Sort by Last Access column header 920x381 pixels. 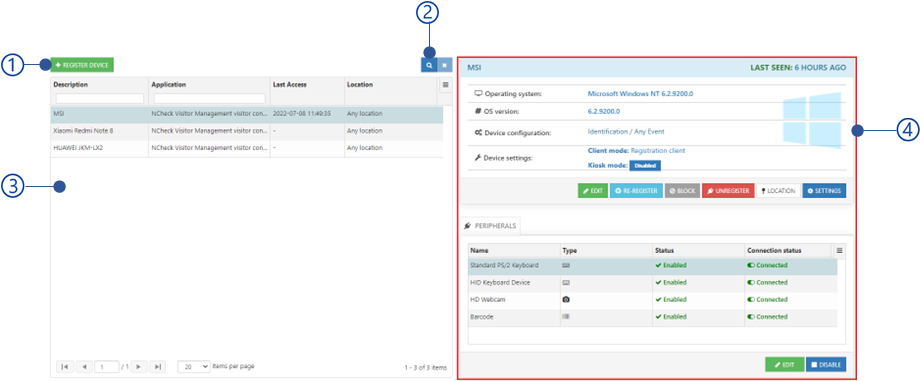(290, 85)
